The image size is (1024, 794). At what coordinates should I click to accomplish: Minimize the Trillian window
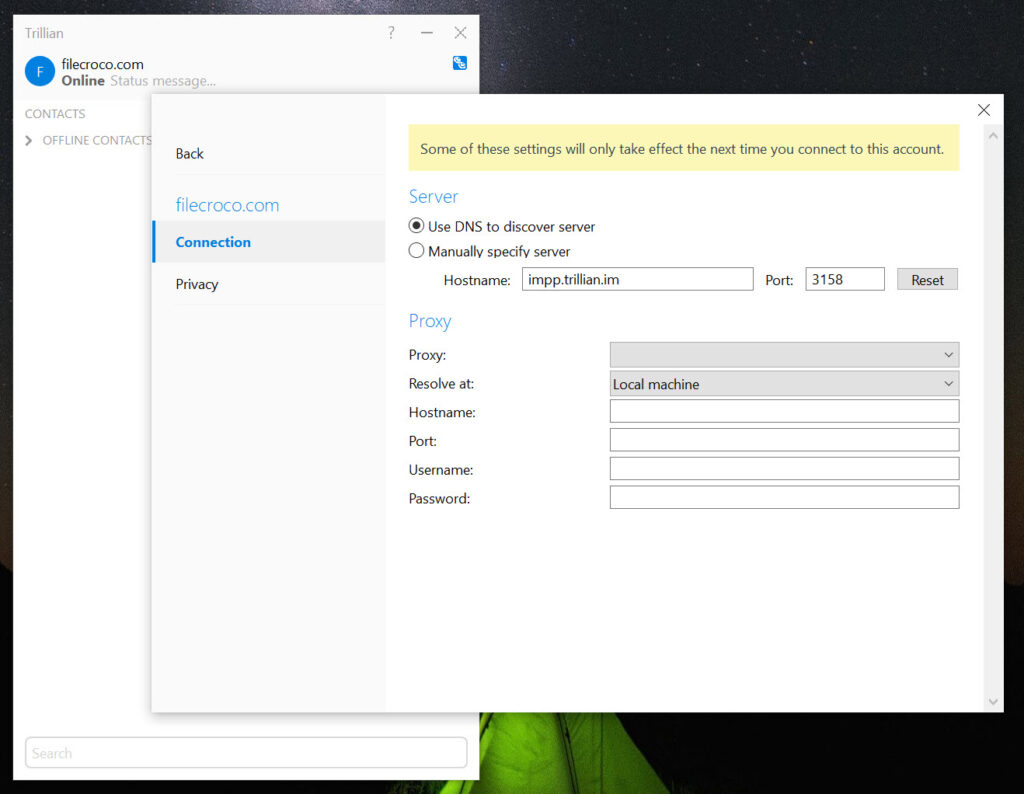[x=426, y=33]
